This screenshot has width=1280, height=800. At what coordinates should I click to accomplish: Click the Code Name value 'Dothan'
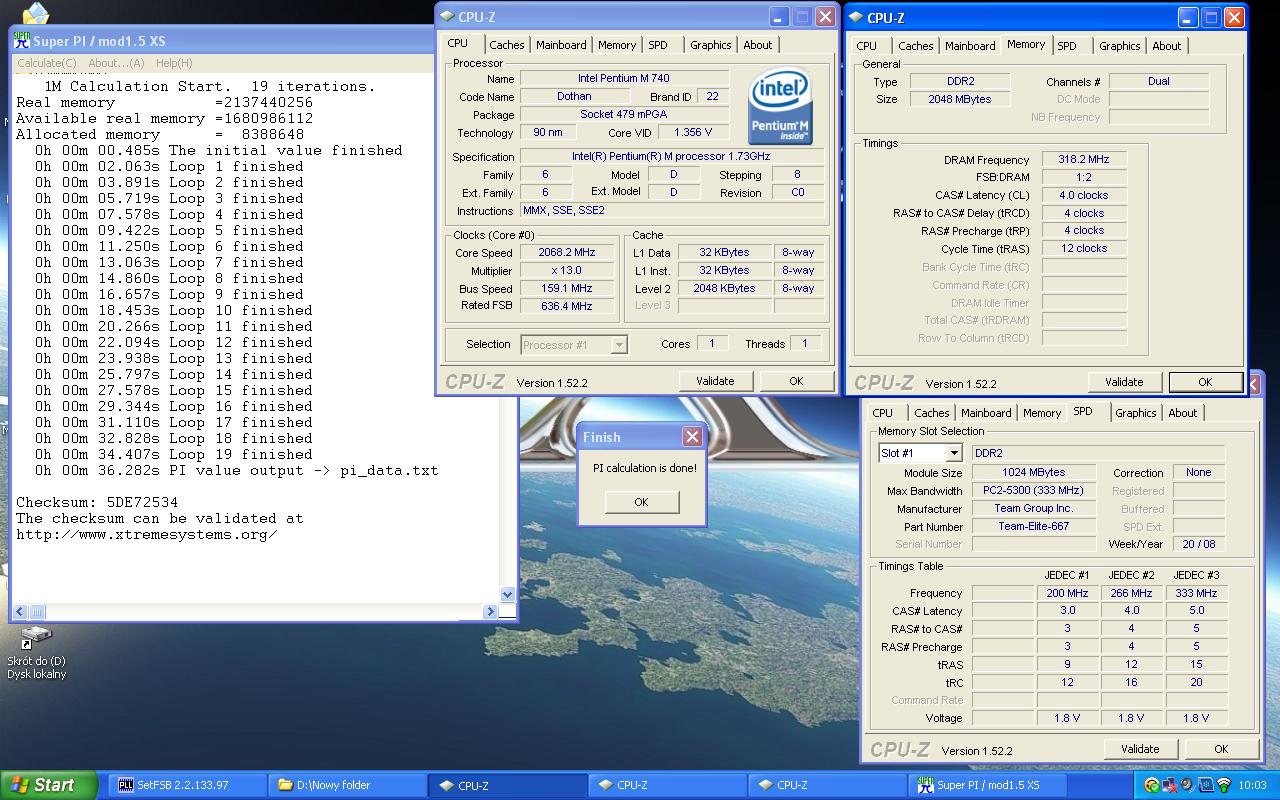[574, 97]
